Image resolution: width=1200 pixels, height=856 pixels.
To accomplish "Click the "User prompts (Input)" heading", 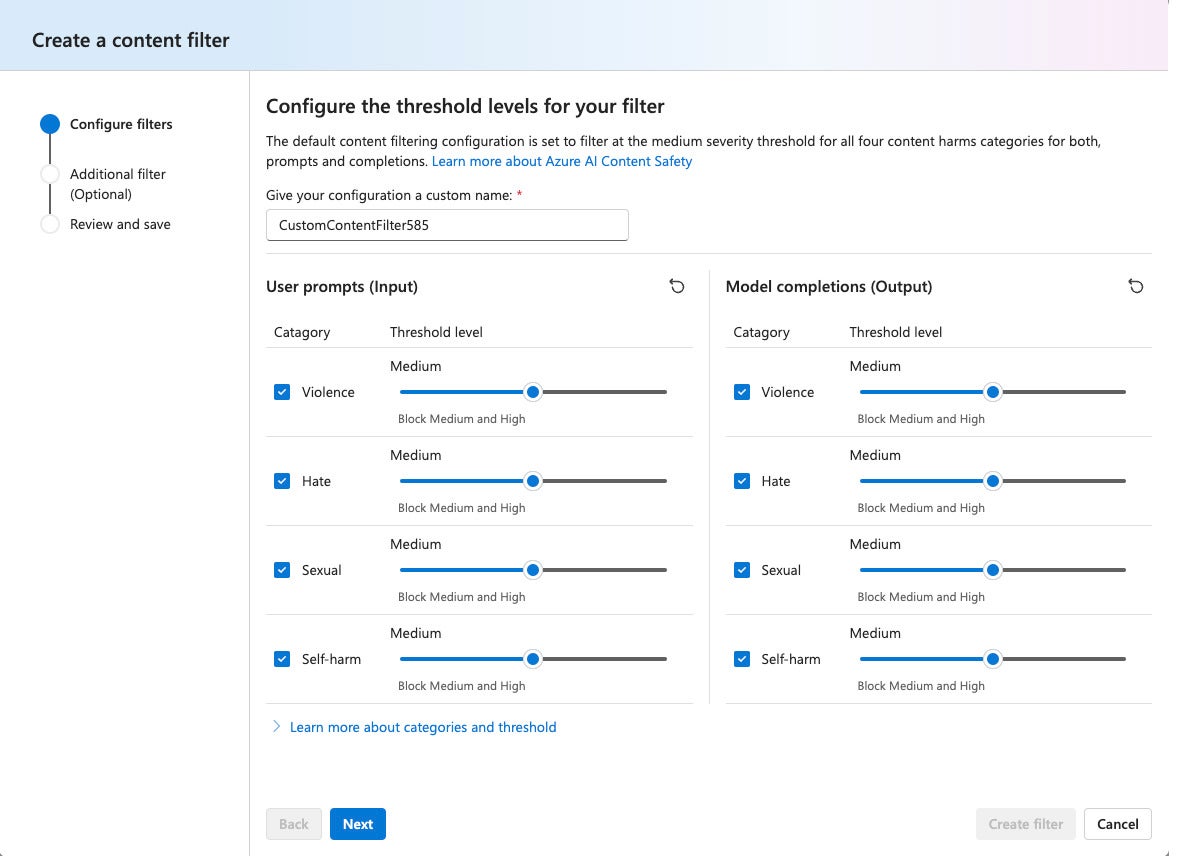I will 342,286.
